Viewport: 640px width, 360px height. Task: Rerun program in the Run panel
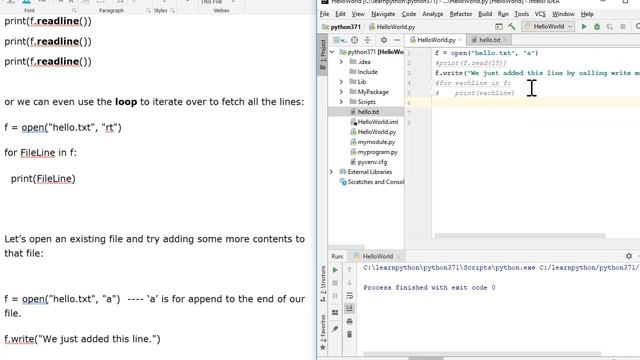(335, 270)
